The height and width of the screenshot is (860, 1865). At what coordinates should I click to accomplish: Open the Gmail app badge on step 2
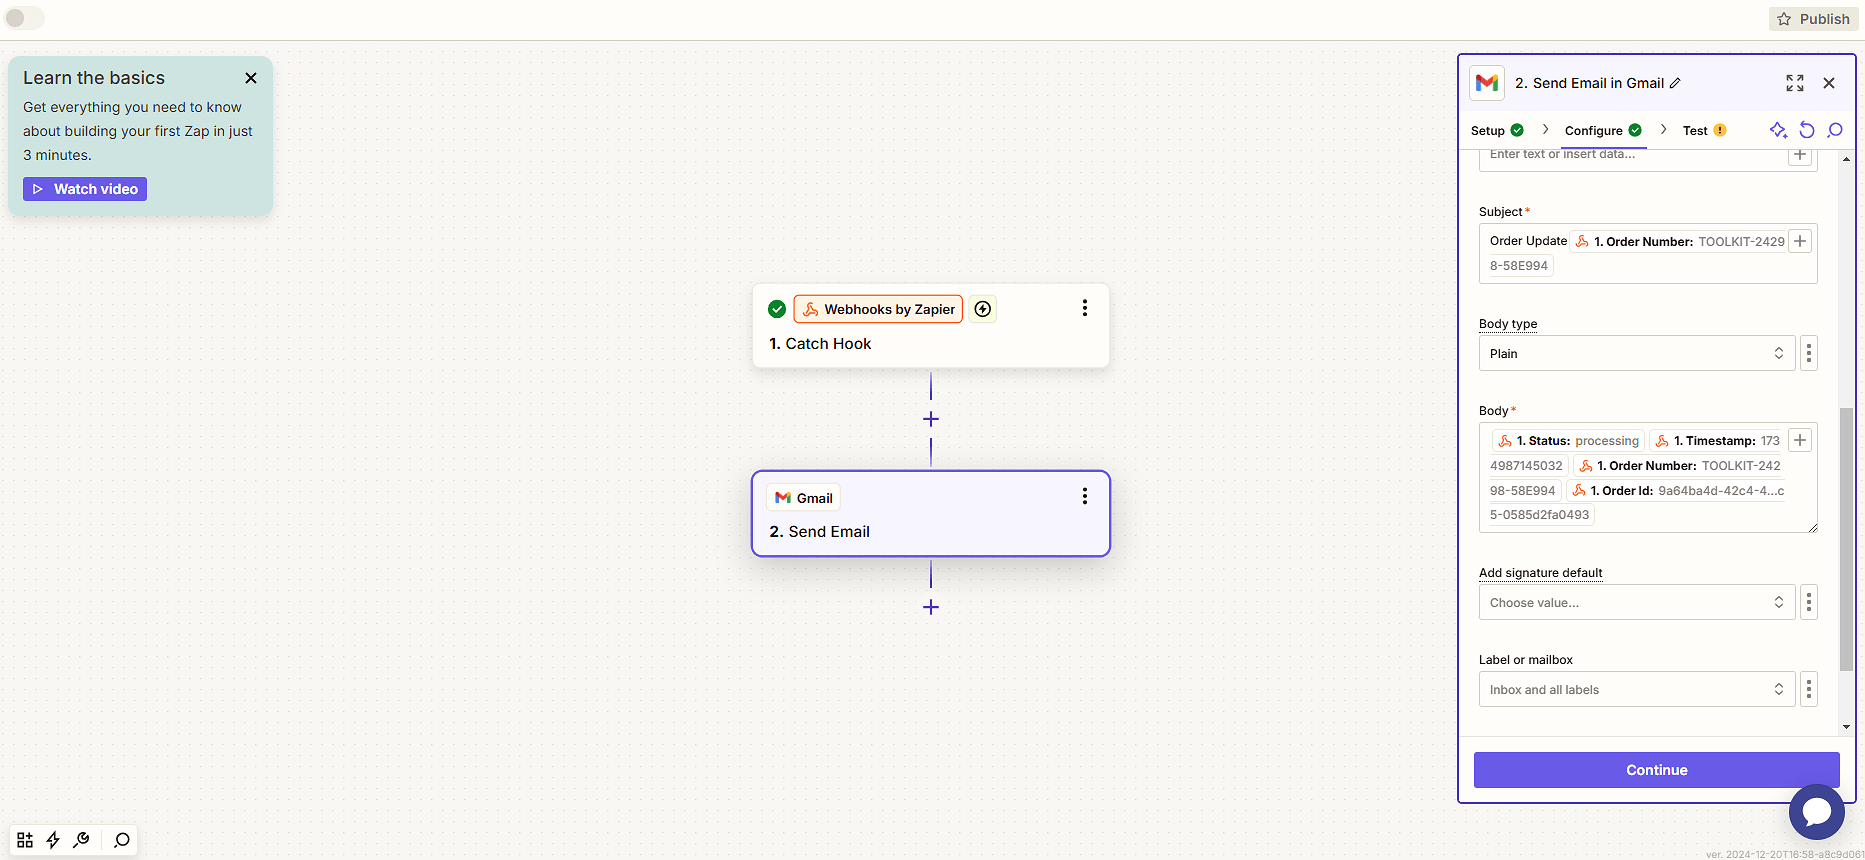tap(804, 498)
